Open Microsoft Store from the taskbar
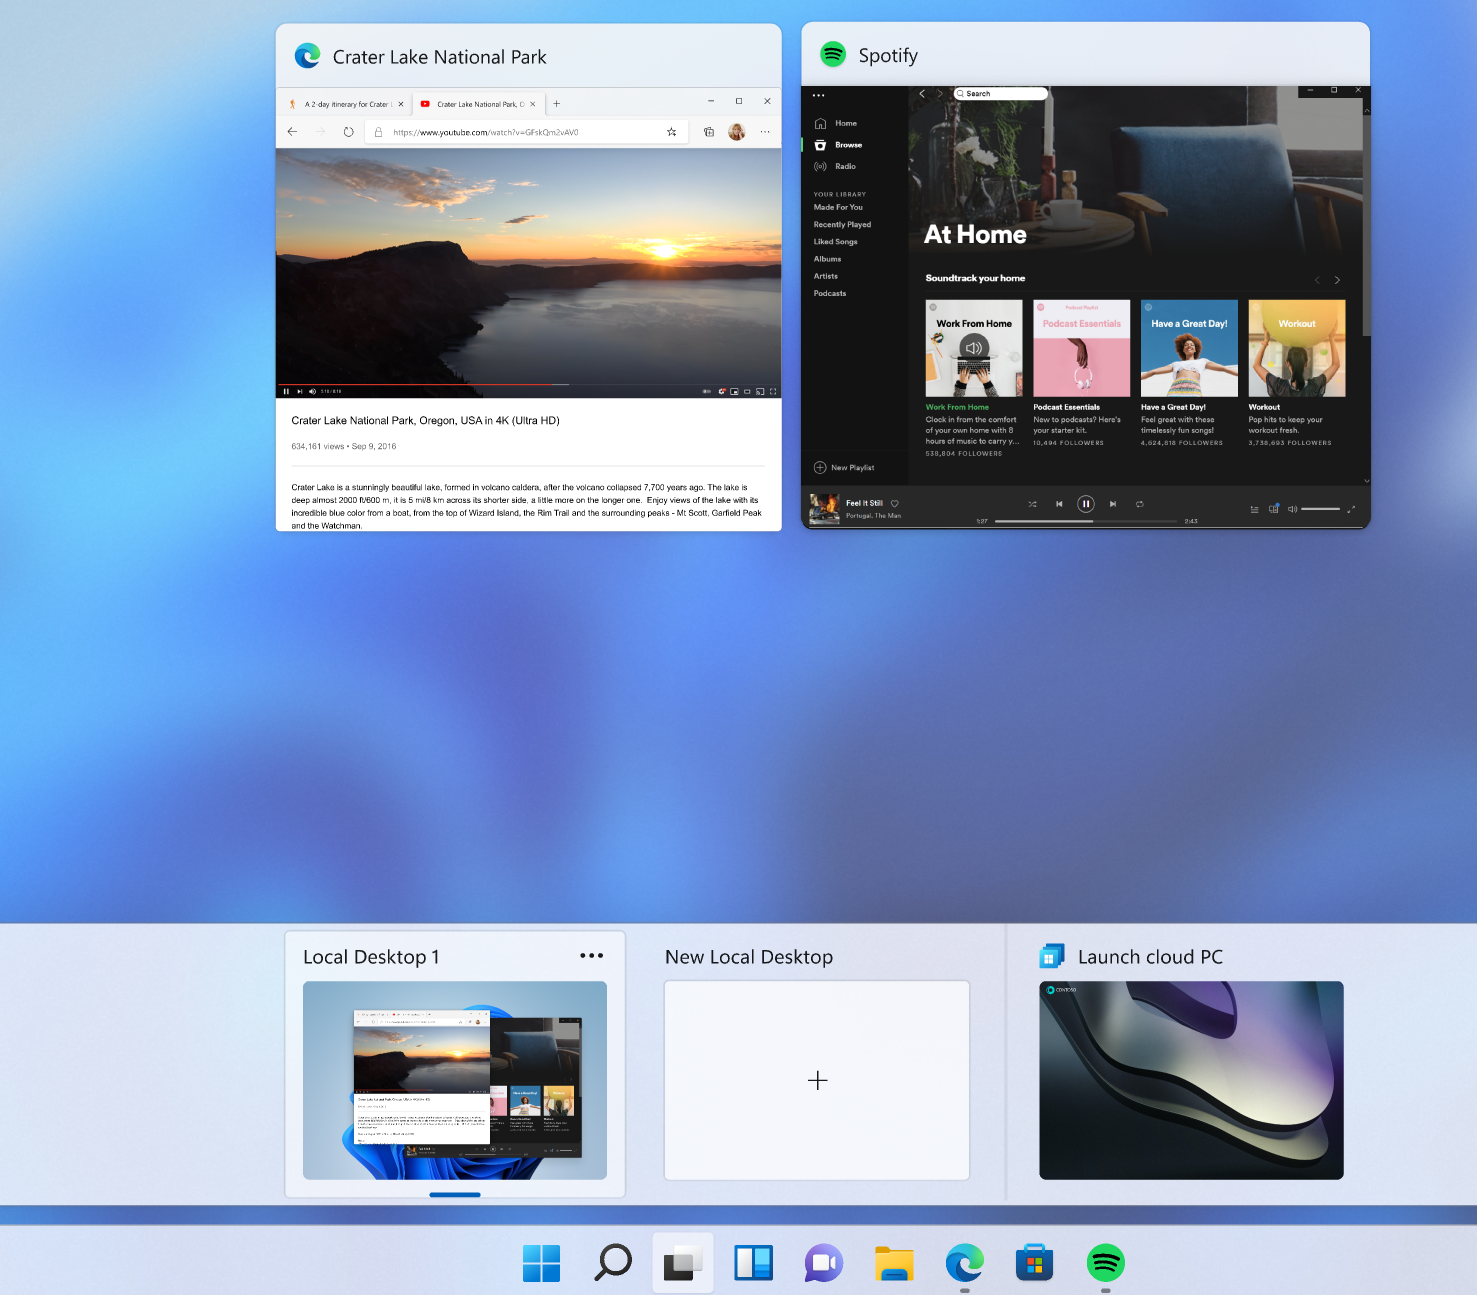 click(x=1034, y=1263)
